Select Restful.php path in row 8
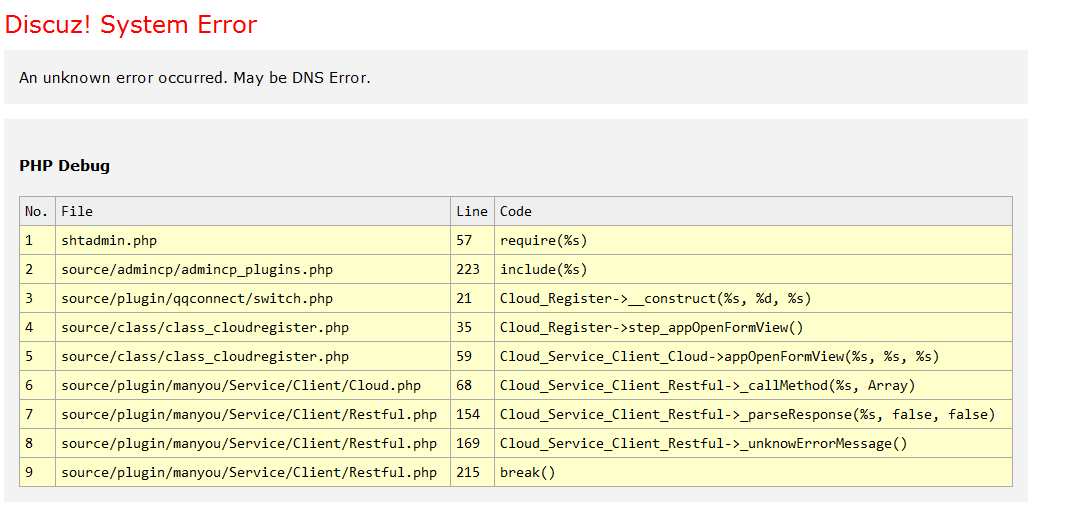The image size is (1092, 517). coord(249,443)
